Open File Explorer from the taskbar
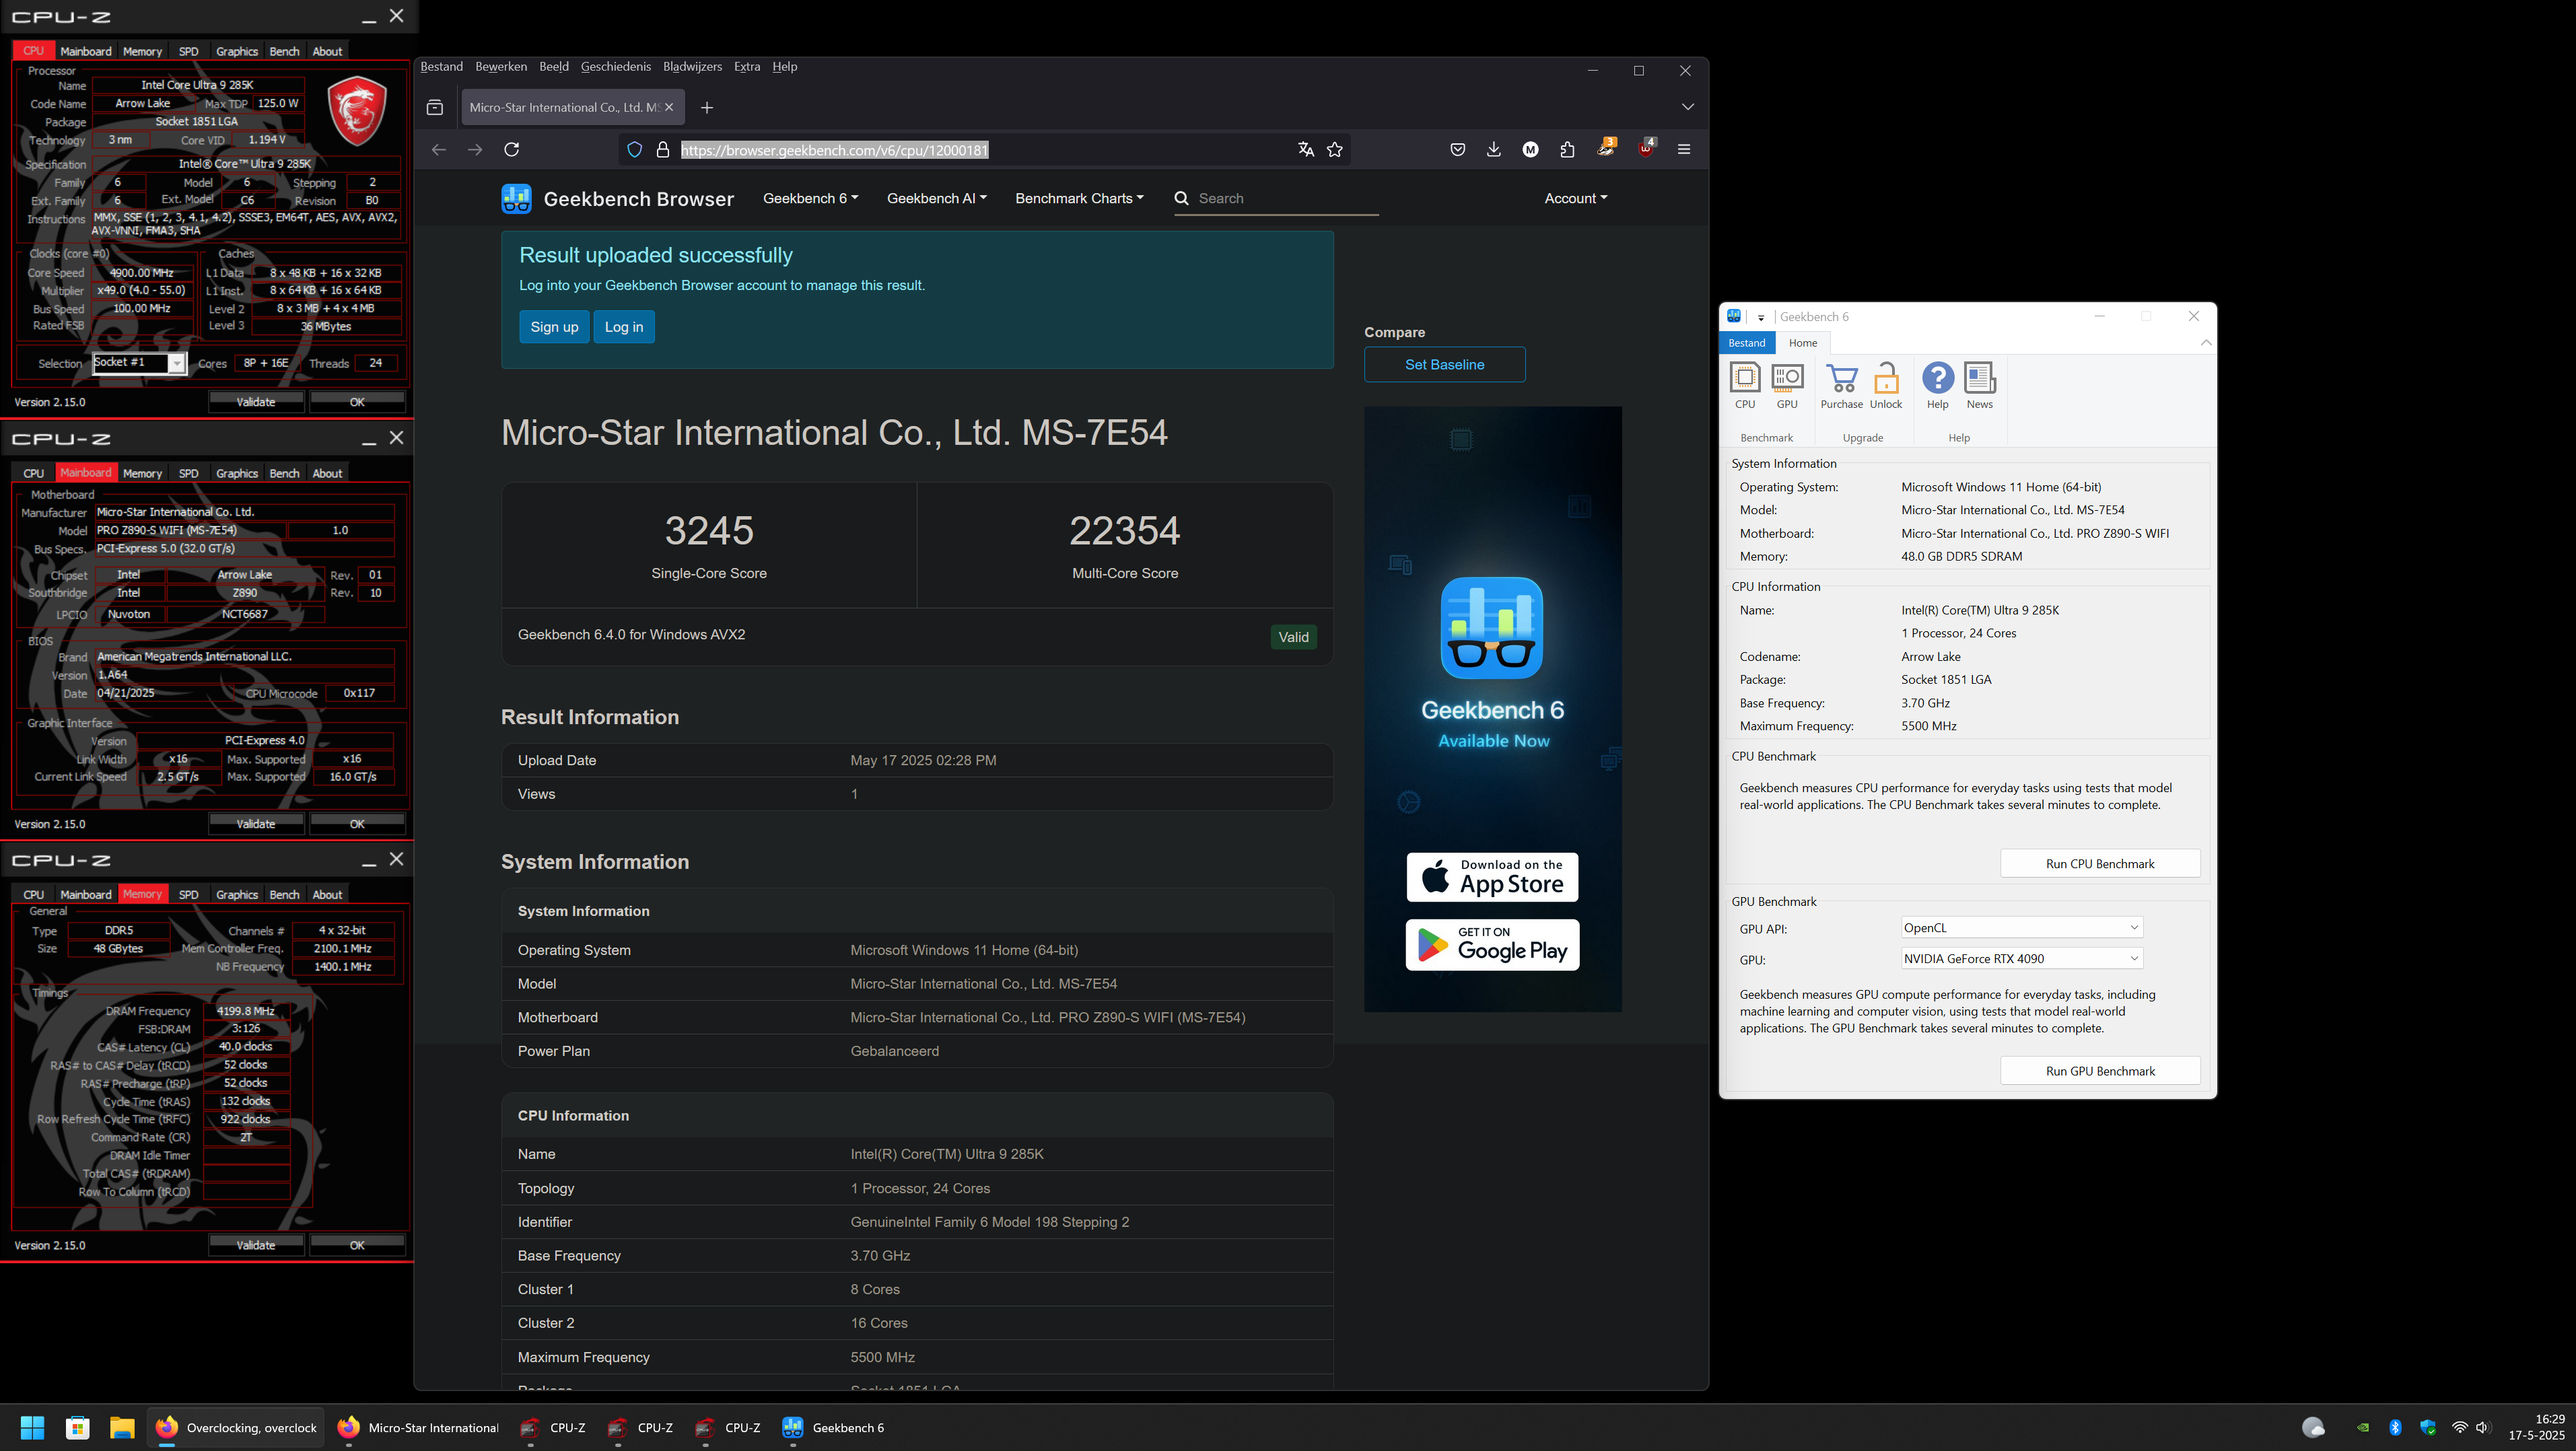 point(122,1428)
